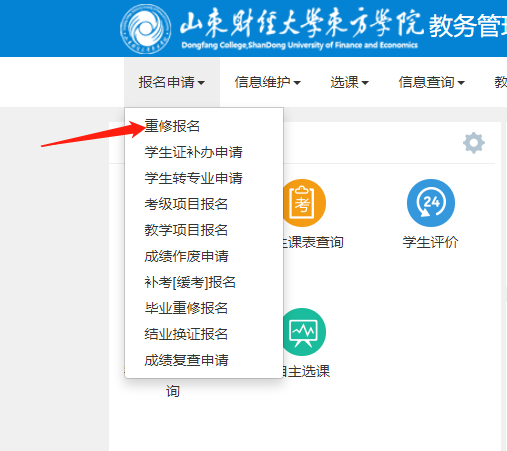Open 成绩作废申请 menu entry
Image resolution: width=507 pixels, height=451 pixels.
point(186,256)
